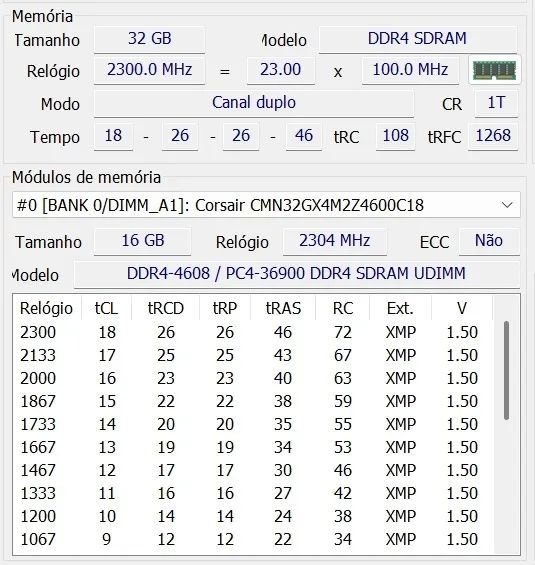Click the Canal duplo mode field
This screenshot has width=535, height=565.
pos(254,103)
